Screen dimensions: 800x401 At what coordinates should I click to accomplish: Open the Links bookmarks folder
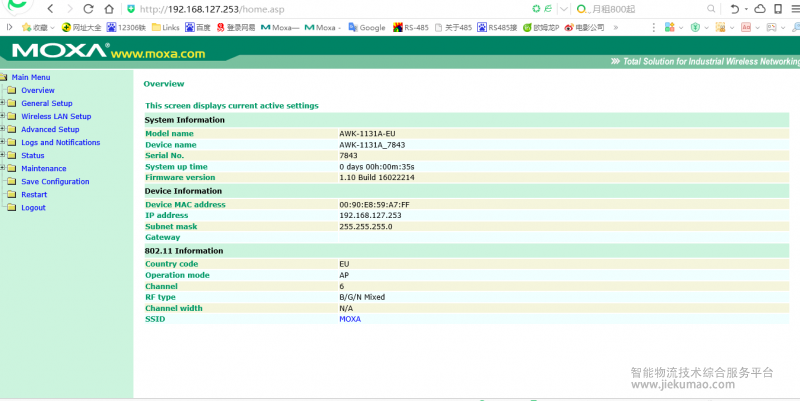tap(165, 28)
